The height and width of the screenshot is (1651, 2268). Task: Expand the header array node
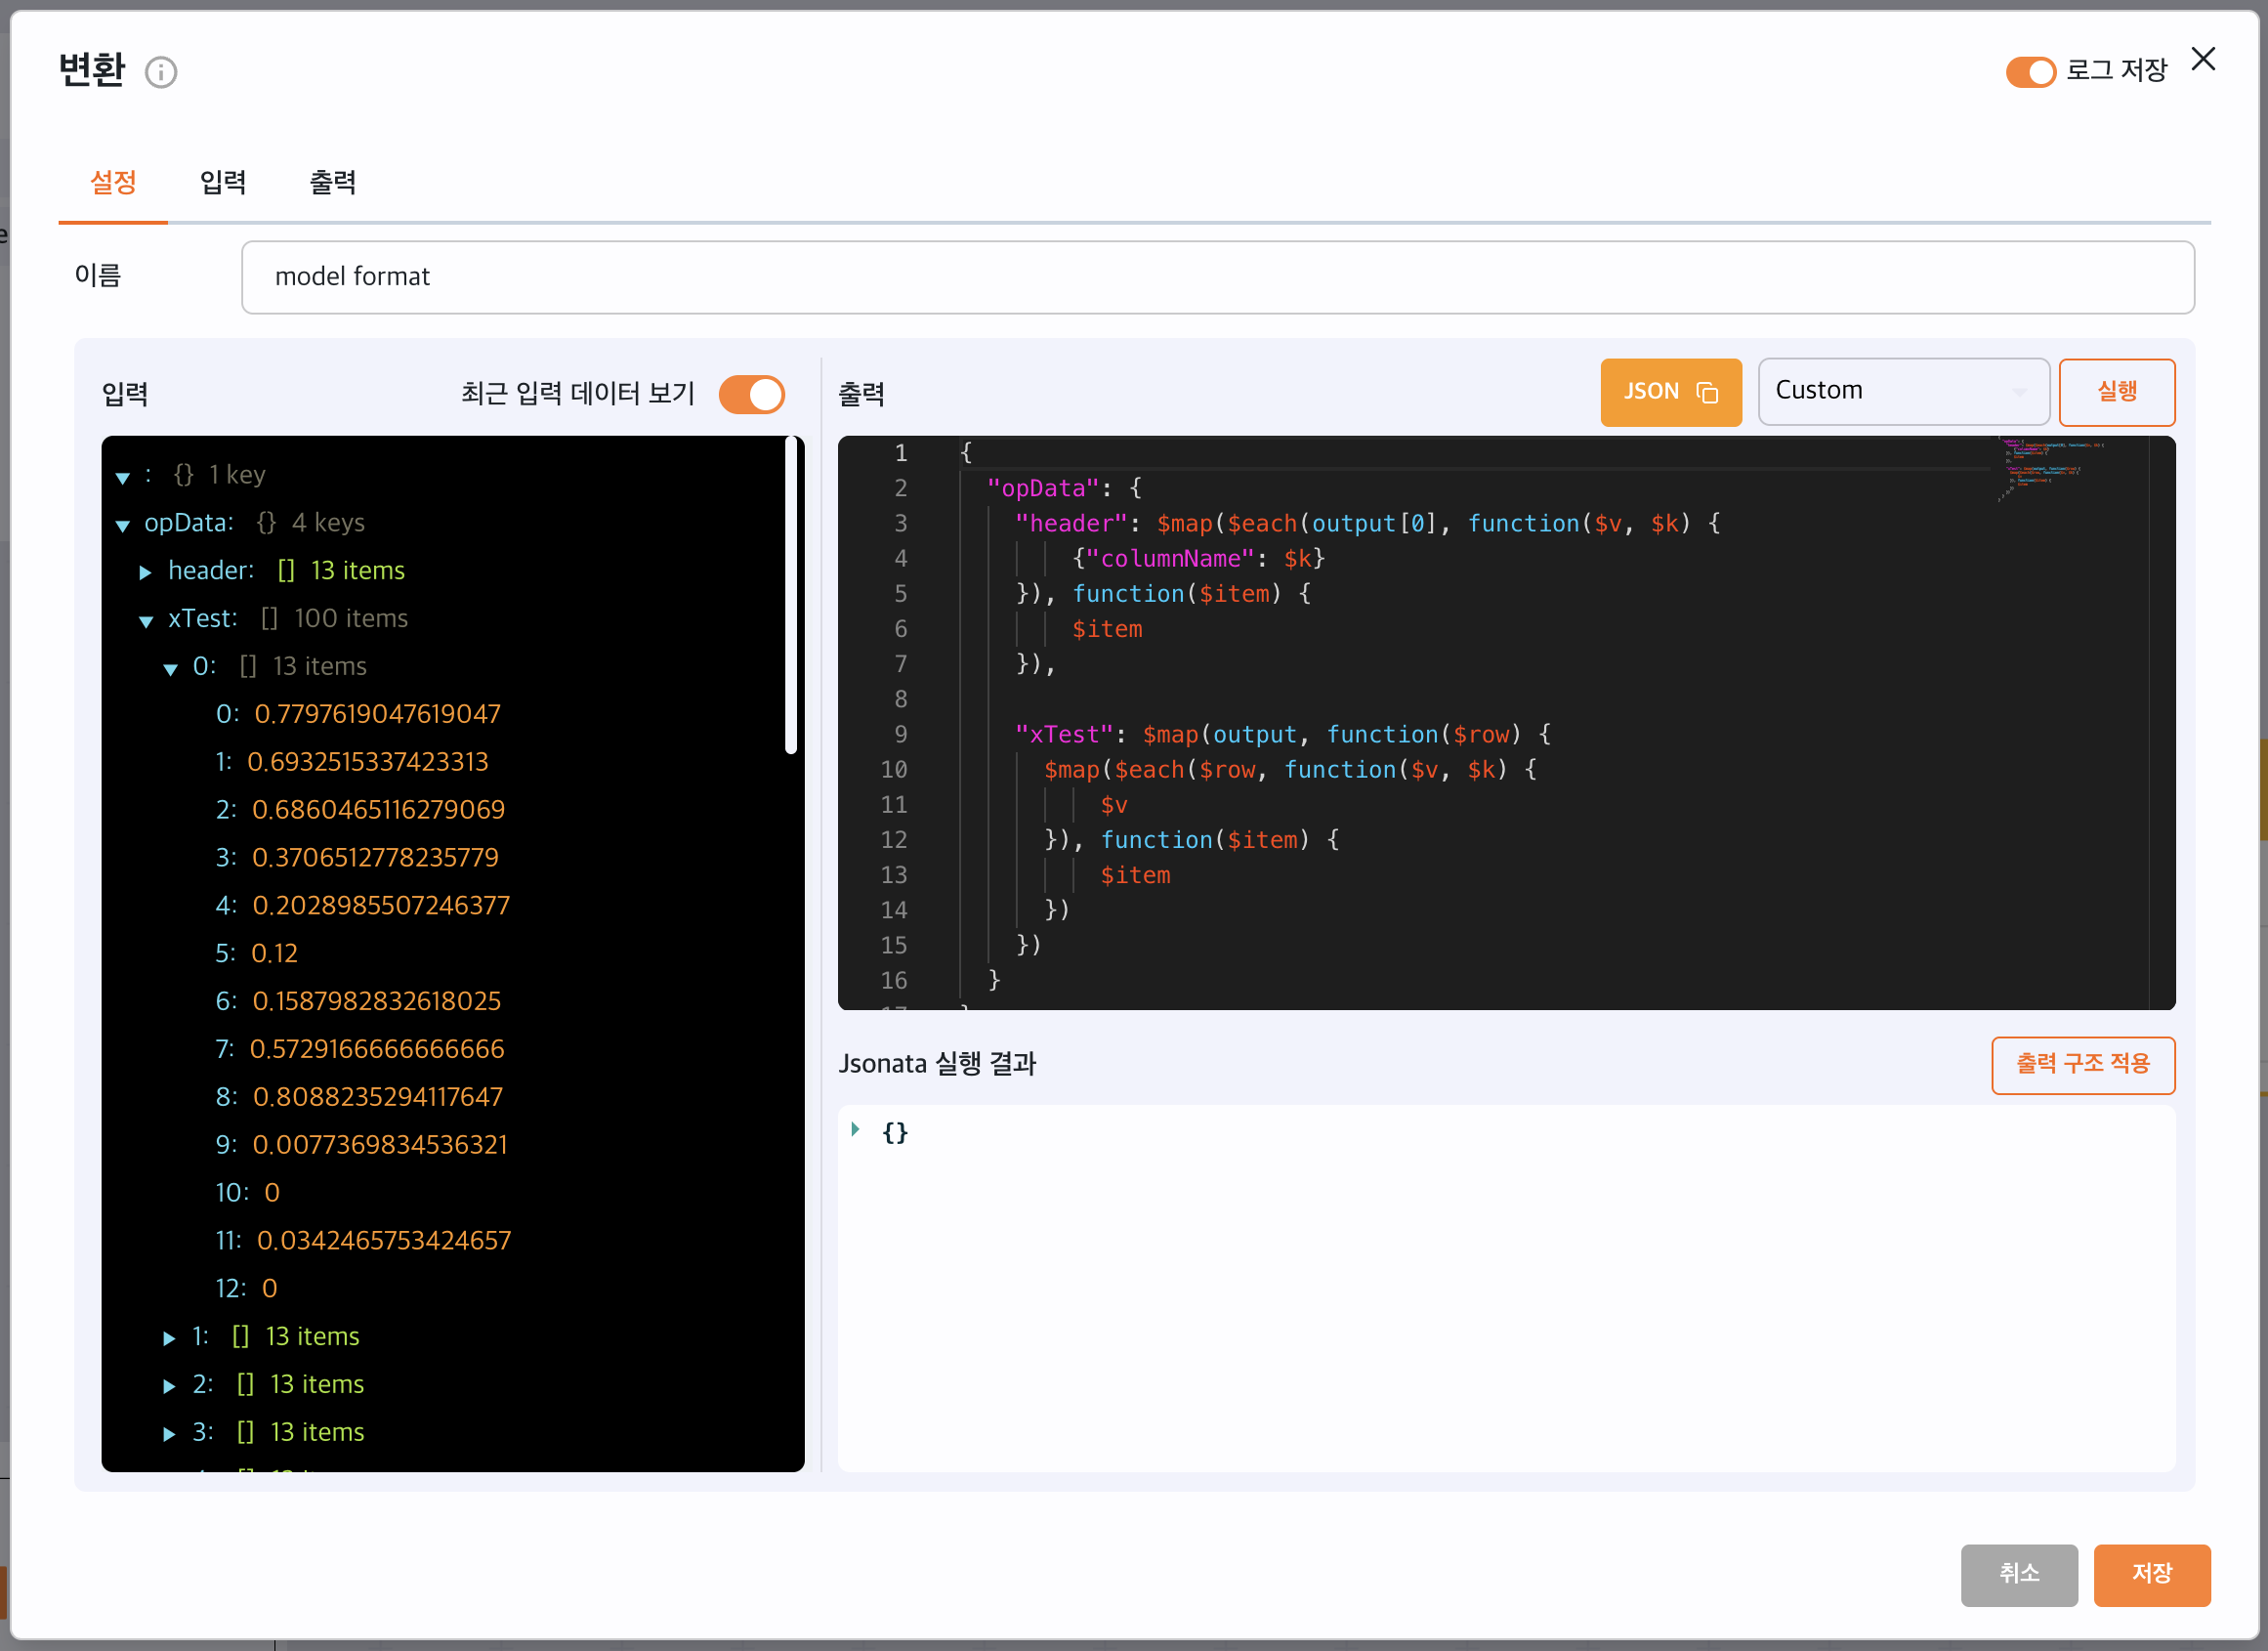coord(146,572)
